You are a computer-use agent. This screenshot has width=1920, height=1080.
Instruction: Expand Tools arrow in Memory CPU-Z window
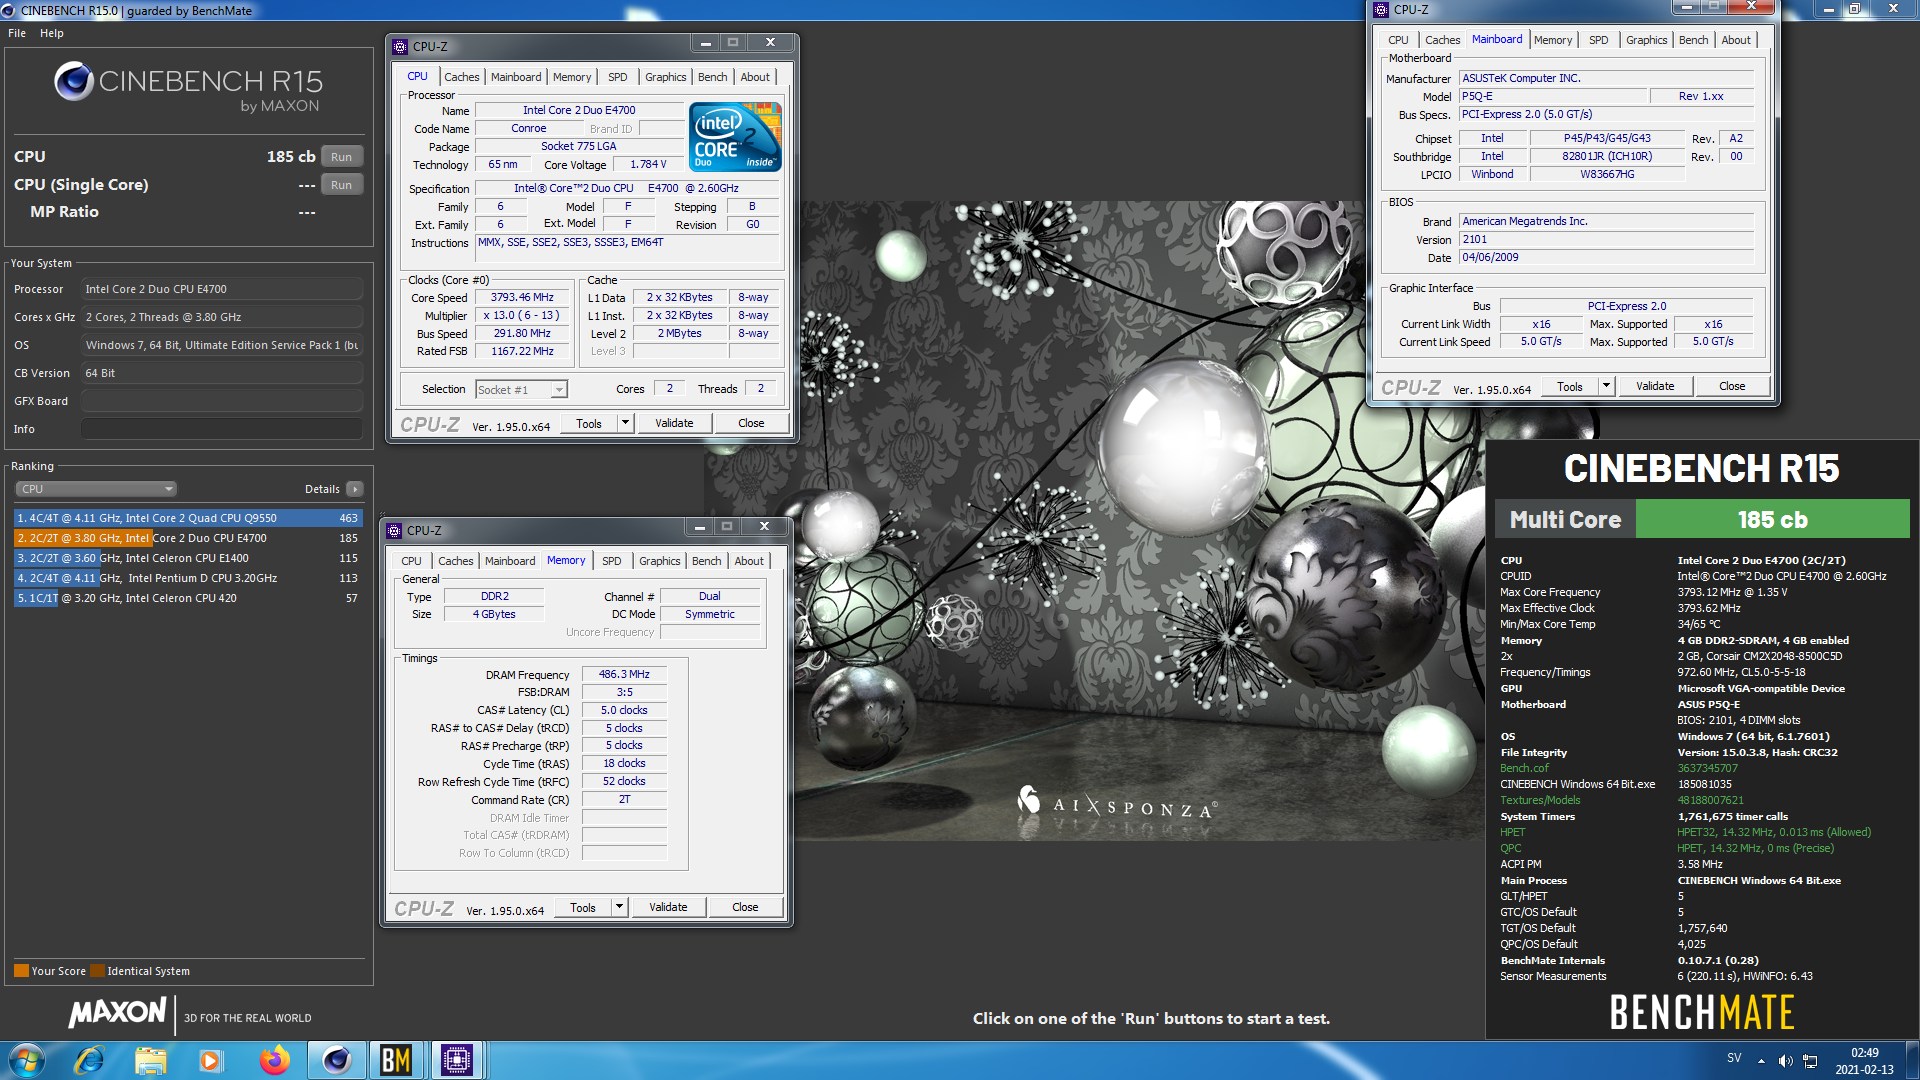[x=619, y=908]
